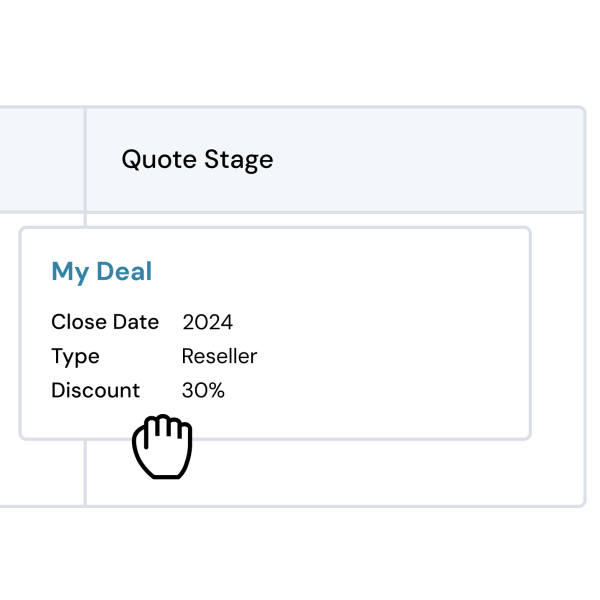
Task: Click the grabbing hand cursor icon
Action: [162, 446]
